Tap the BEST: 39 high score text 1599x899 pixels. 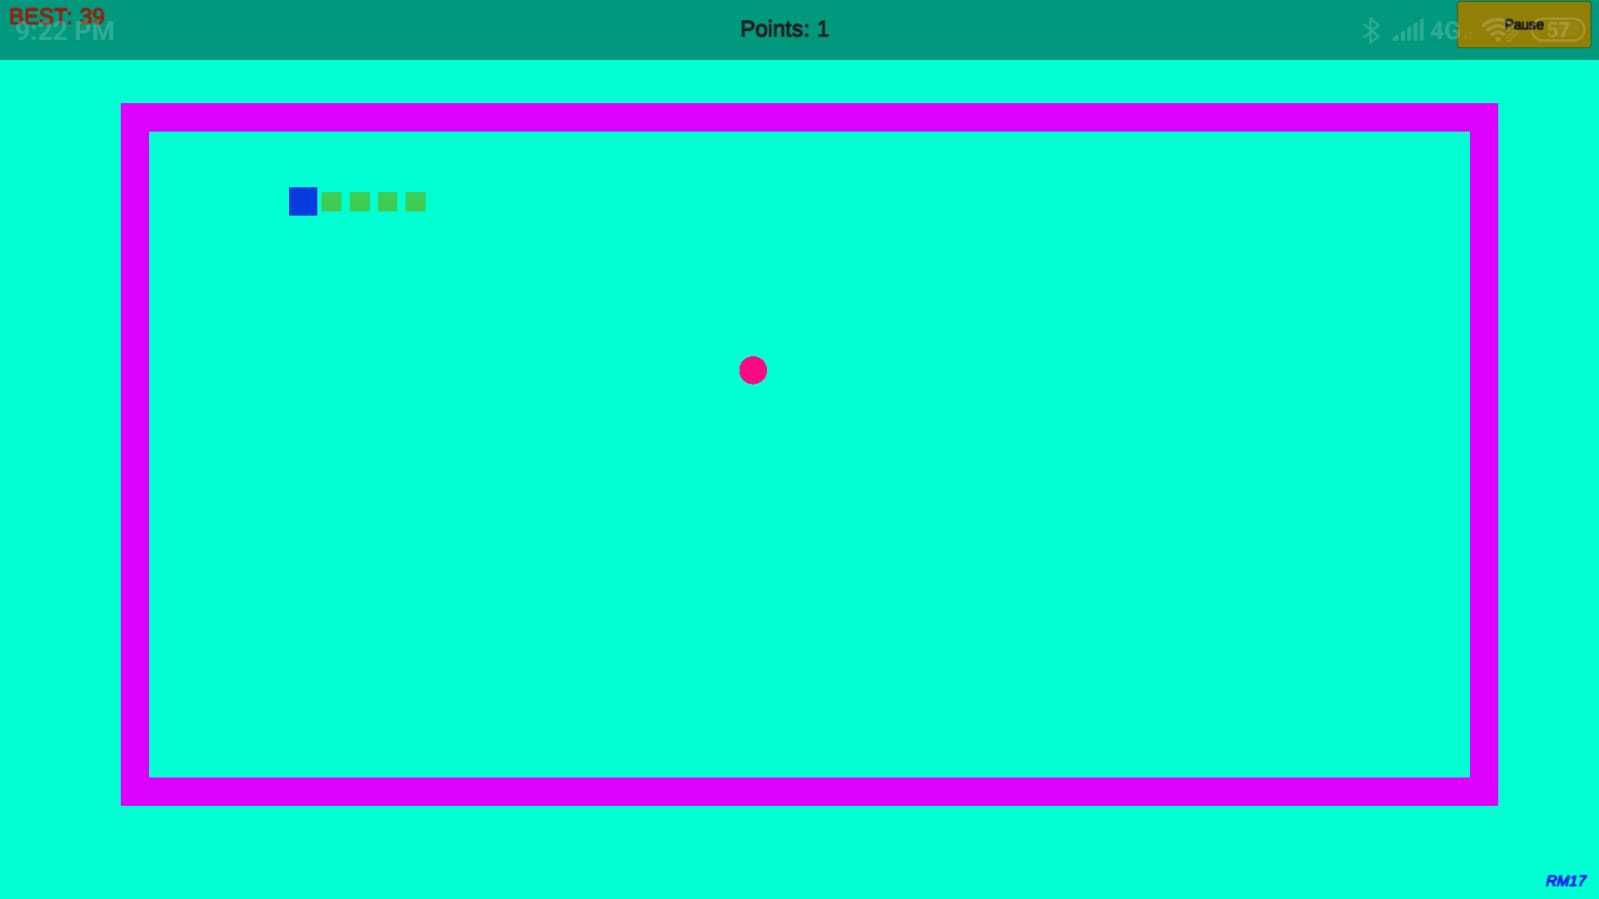click(57, 14)
